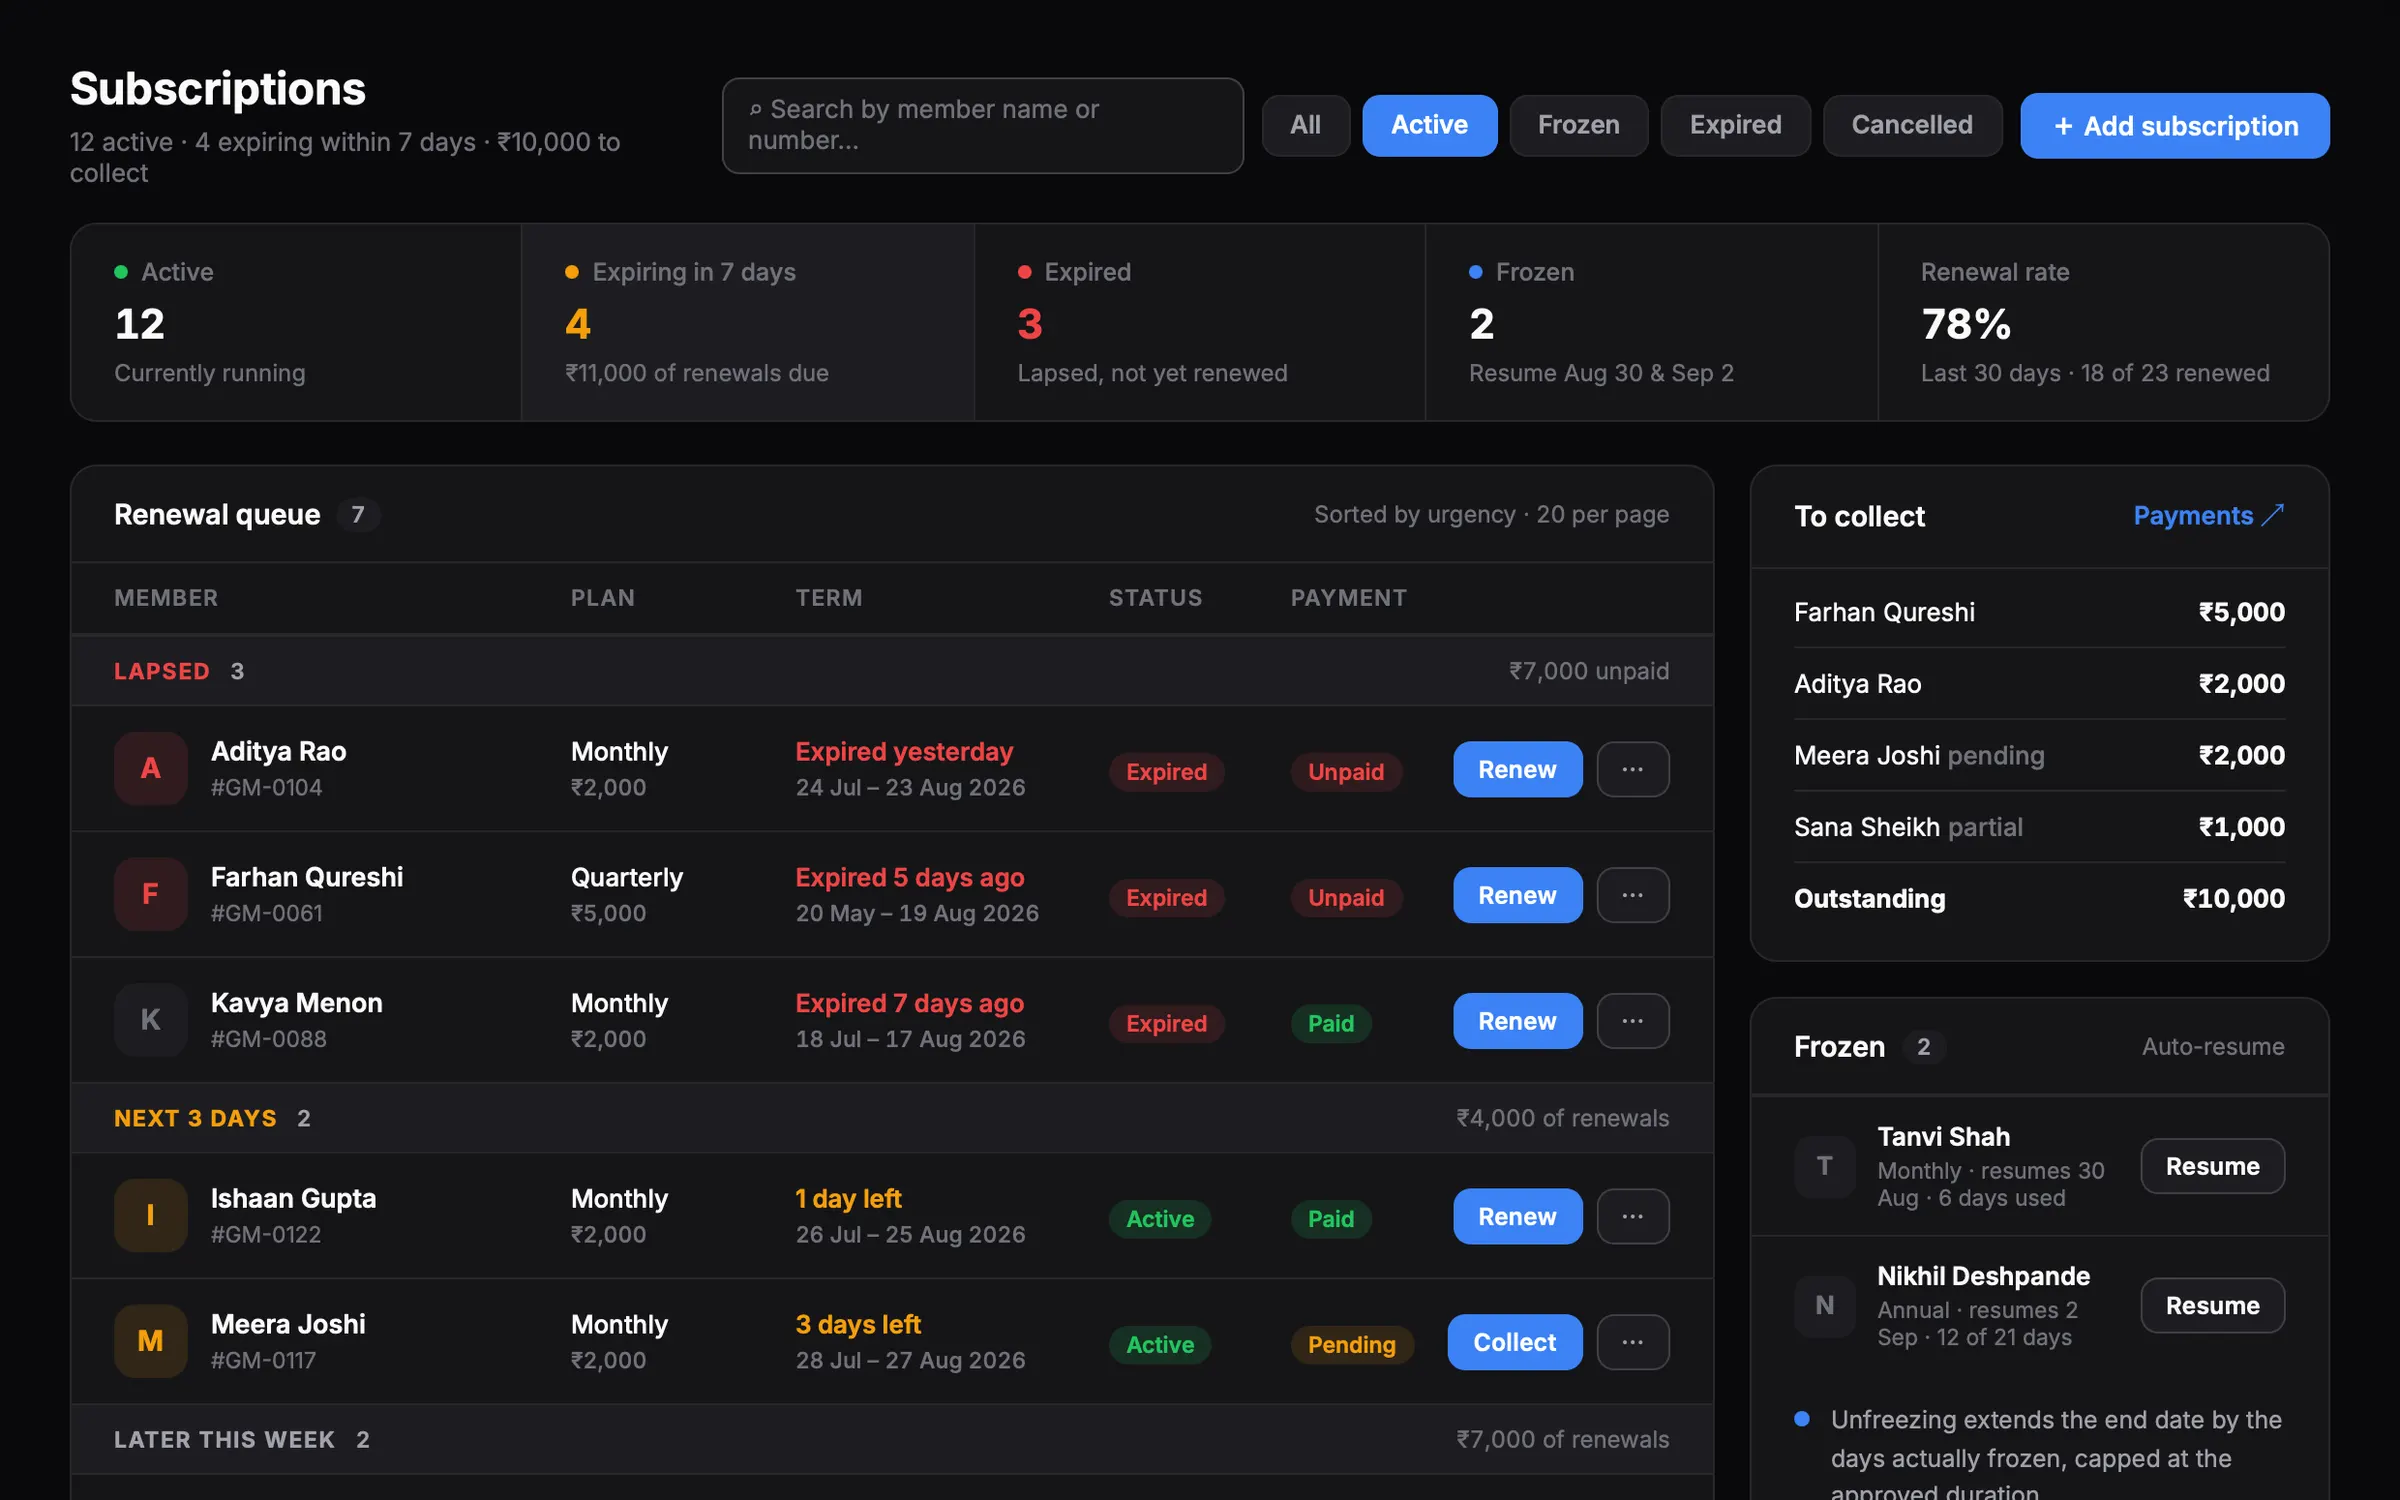Open more options for Ishaan Gupta

pos(1632,1216)
